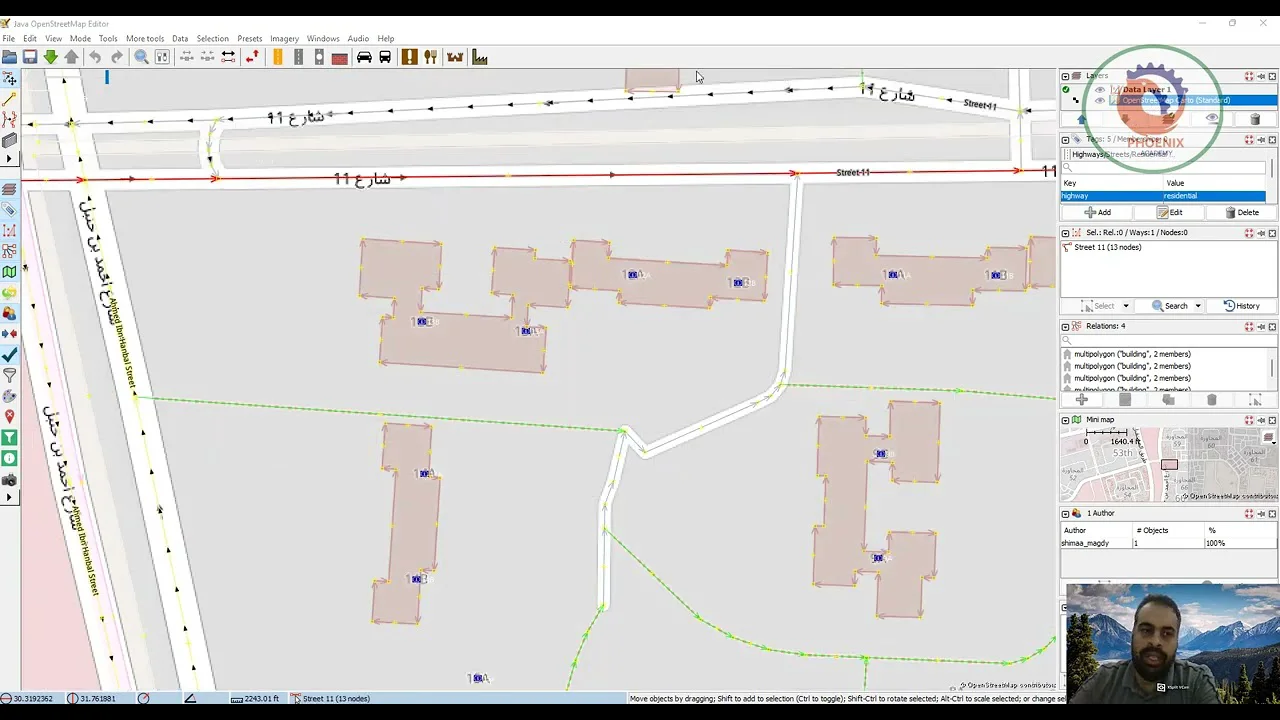Viewport: 1280px width, 720px height.
Task: Open the Imagery menu
Action: (x=284, y=39)
